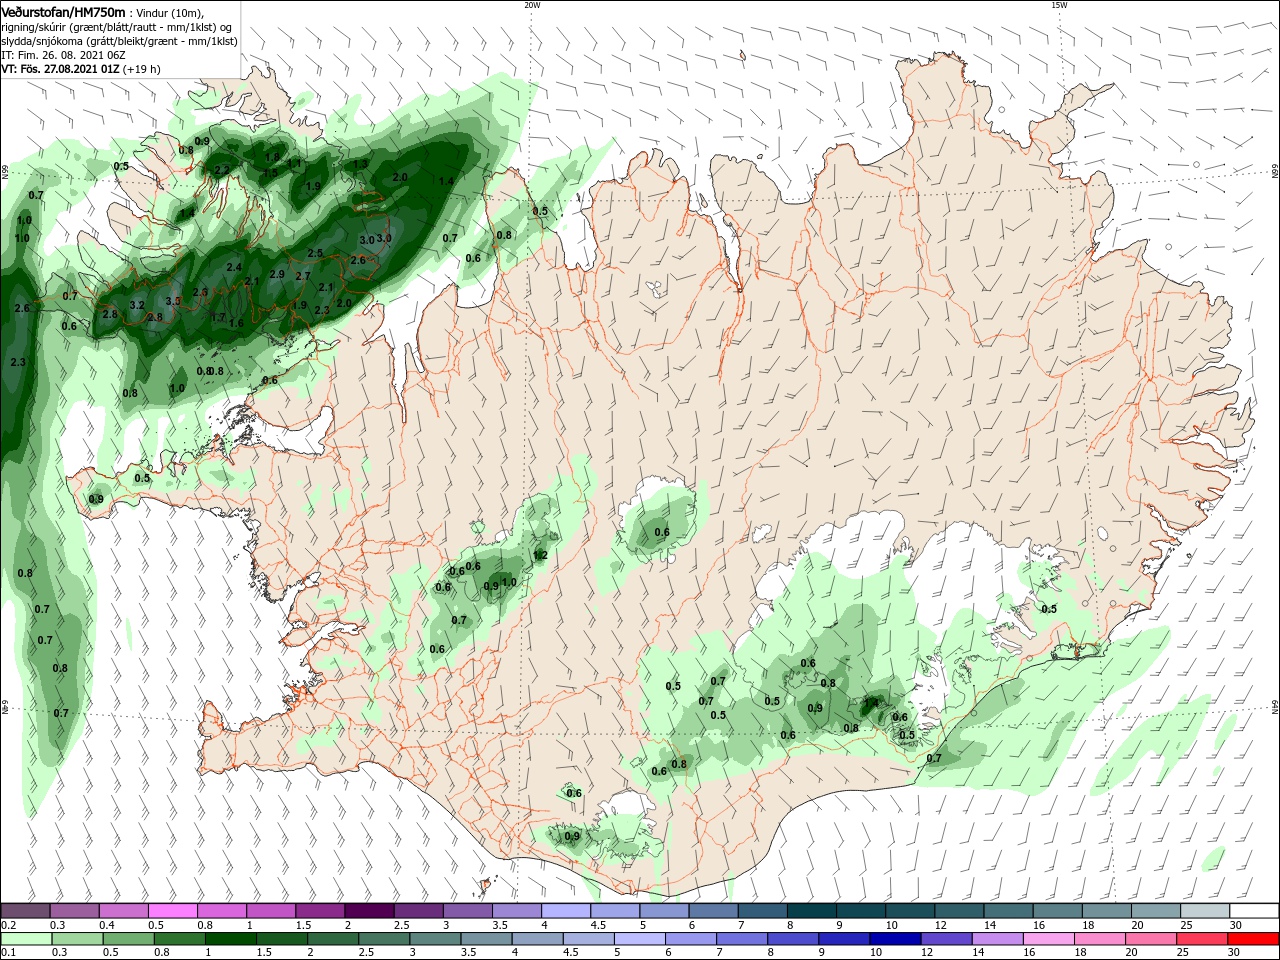Pick the snow swatch between 0.4 and 0.5
The height and width of the screenshot is (960, 1280).
click(123, 911)
